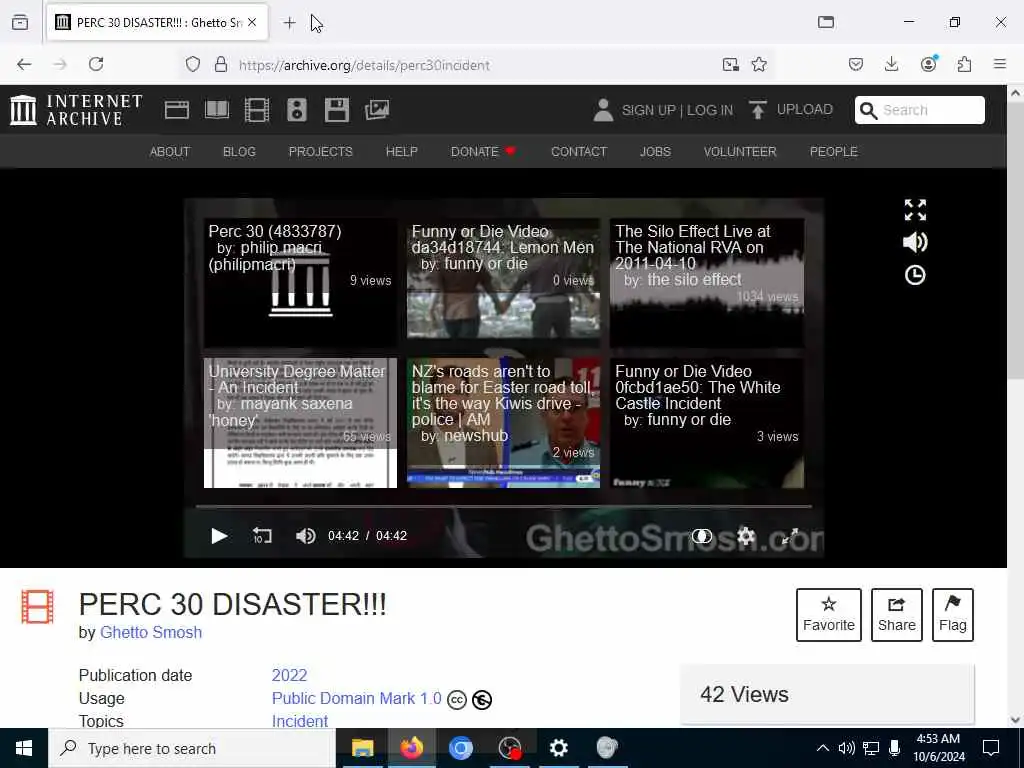Open the ABOUT menu item
This screenshot has width=1024, height=768.
click(170, 152)
